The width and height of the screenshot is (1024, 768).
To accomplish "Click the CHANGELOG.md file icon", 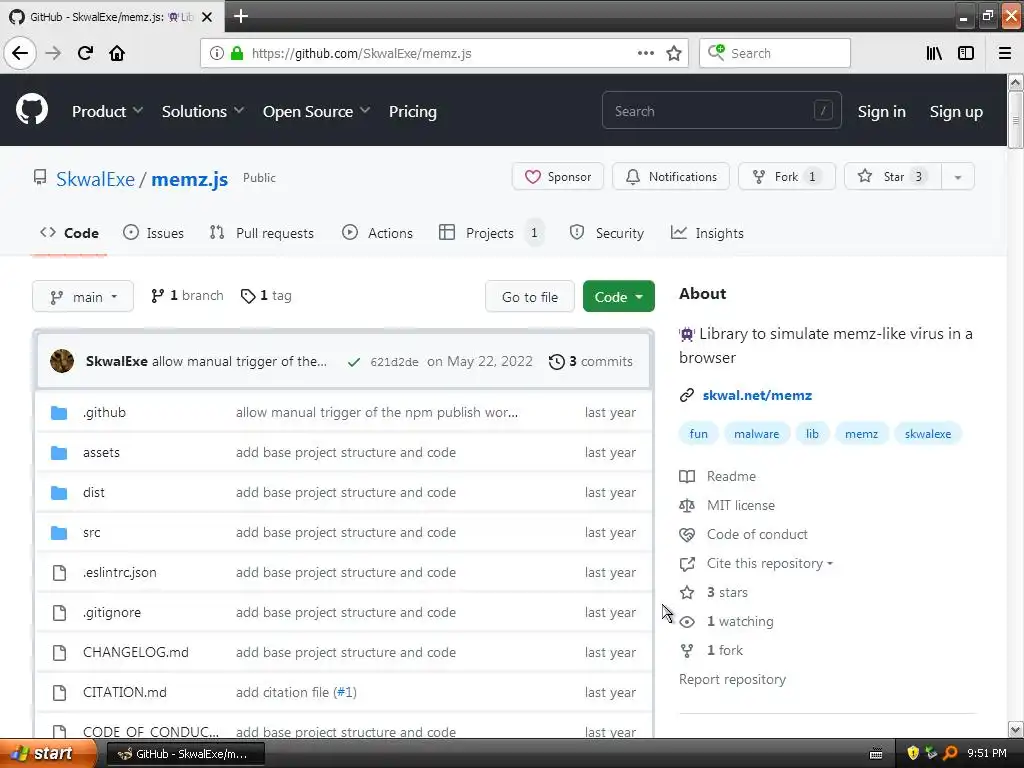I will [59, 652].
